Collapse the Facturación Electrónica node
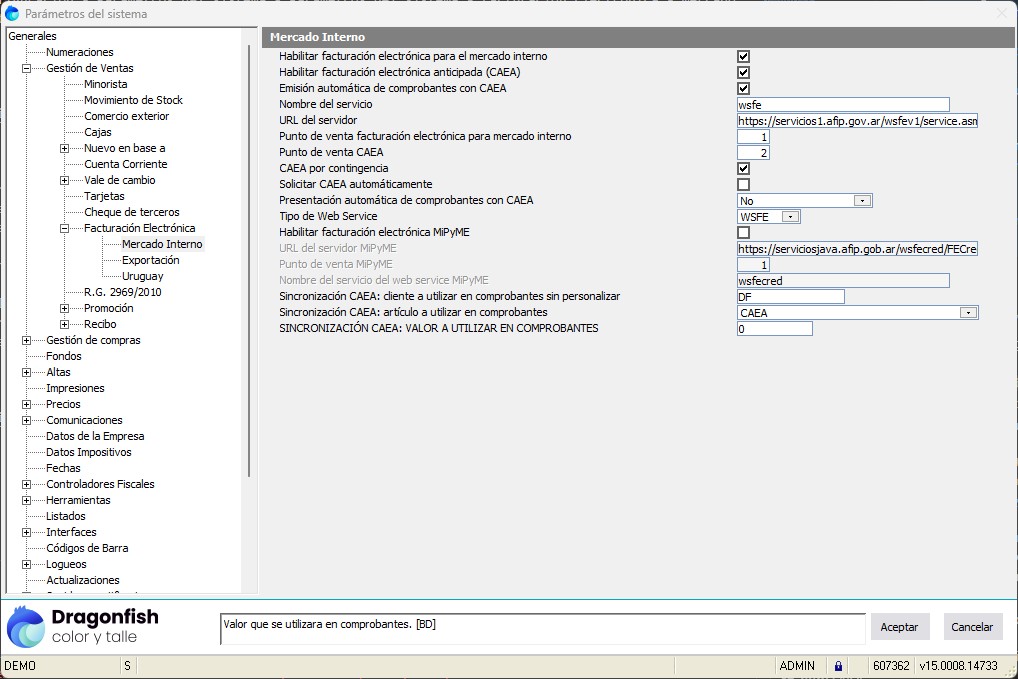 tap(64, 229)
